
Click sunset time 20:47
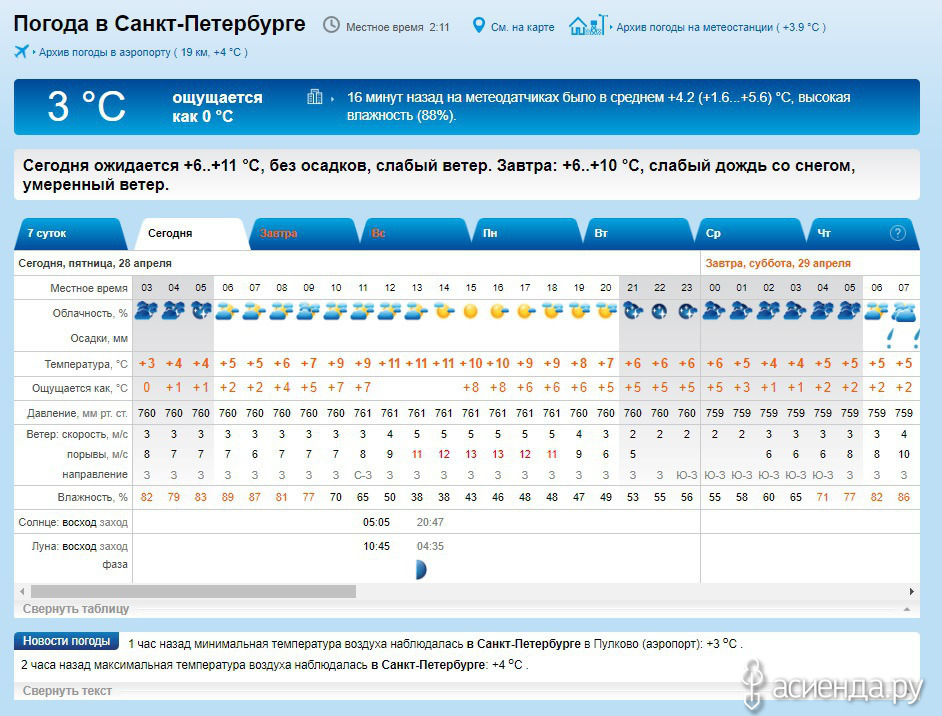tap(430, 522)
